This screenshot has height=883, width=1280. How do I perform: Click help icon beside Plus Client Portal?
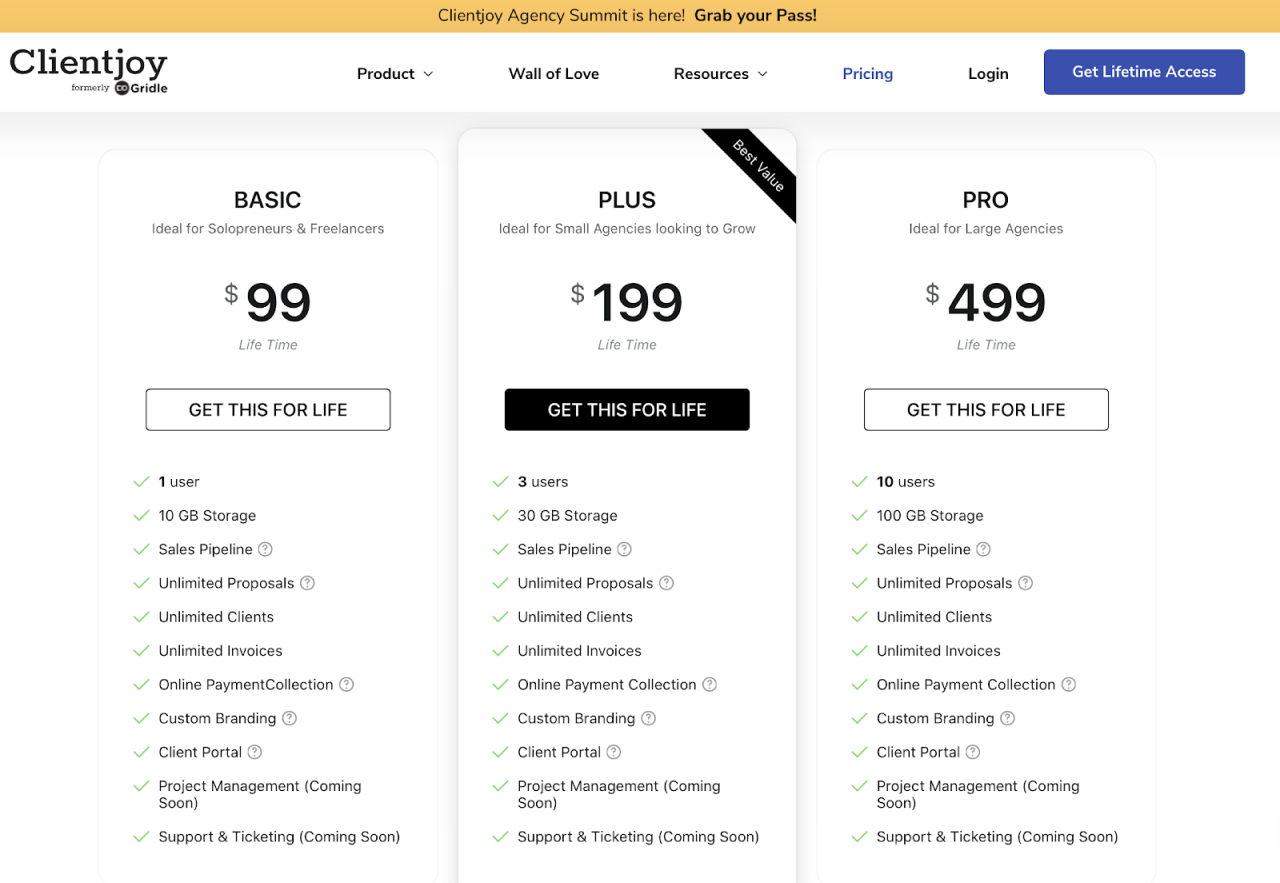[x=613, y=752]
